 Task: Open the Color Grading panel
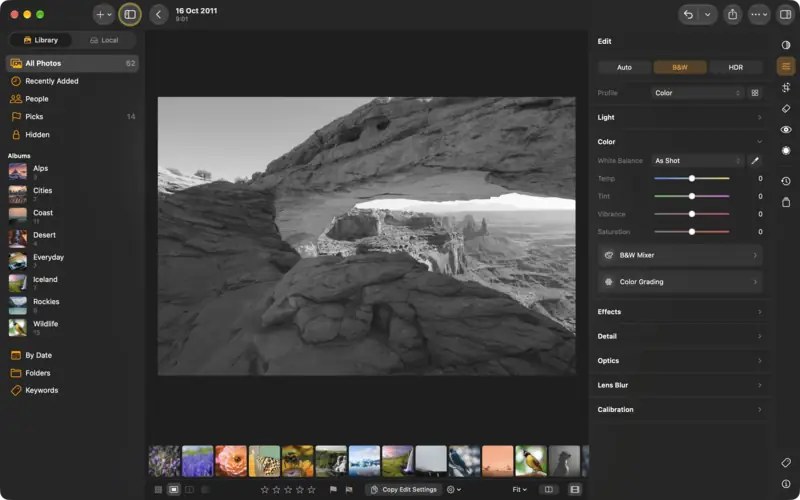(x=680, y=282)
